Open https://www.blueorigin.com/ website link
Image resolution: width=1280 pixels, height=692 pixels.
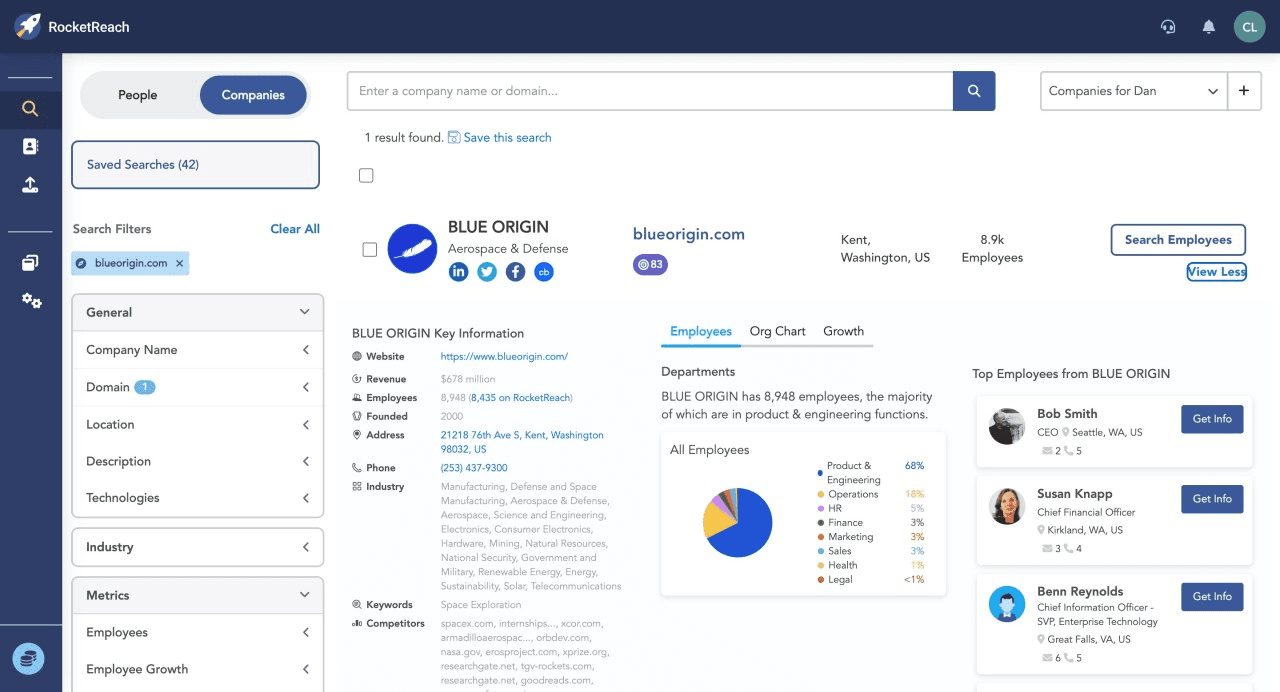[x=504, y=357]
